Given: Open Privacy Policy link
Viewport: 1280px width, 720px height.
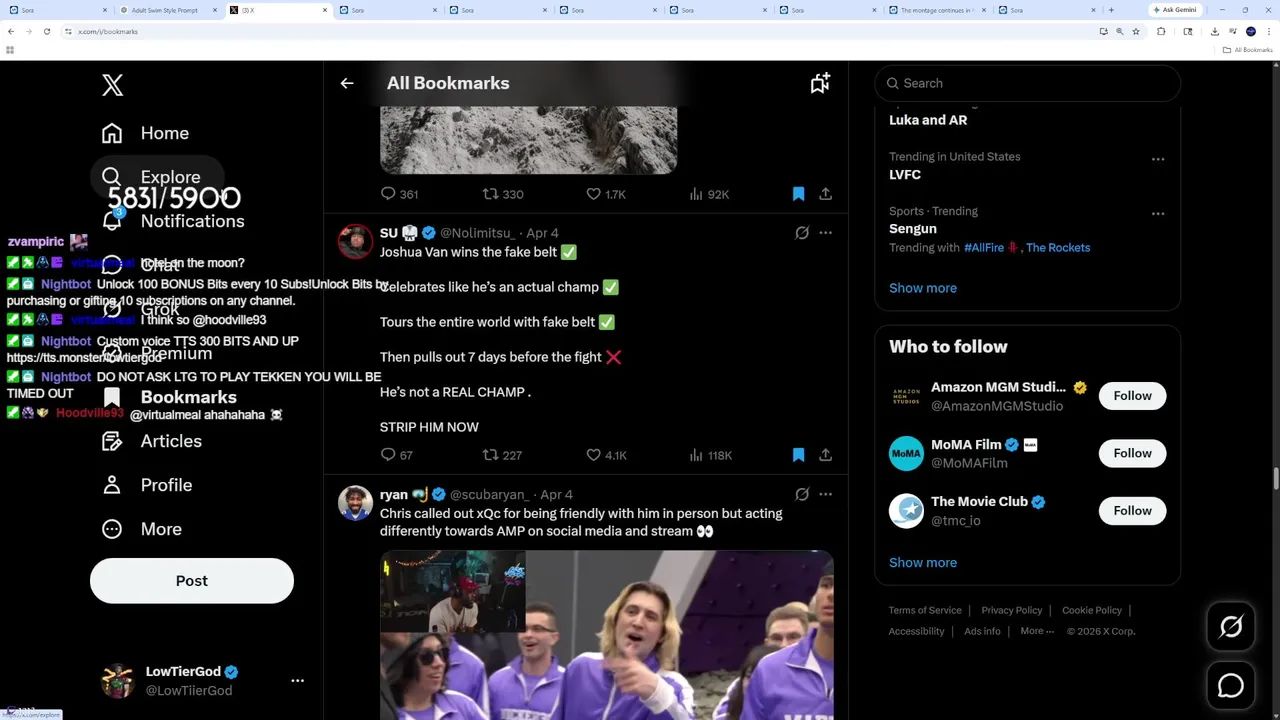Looking at the screenshot, I should click(1012, 610).
